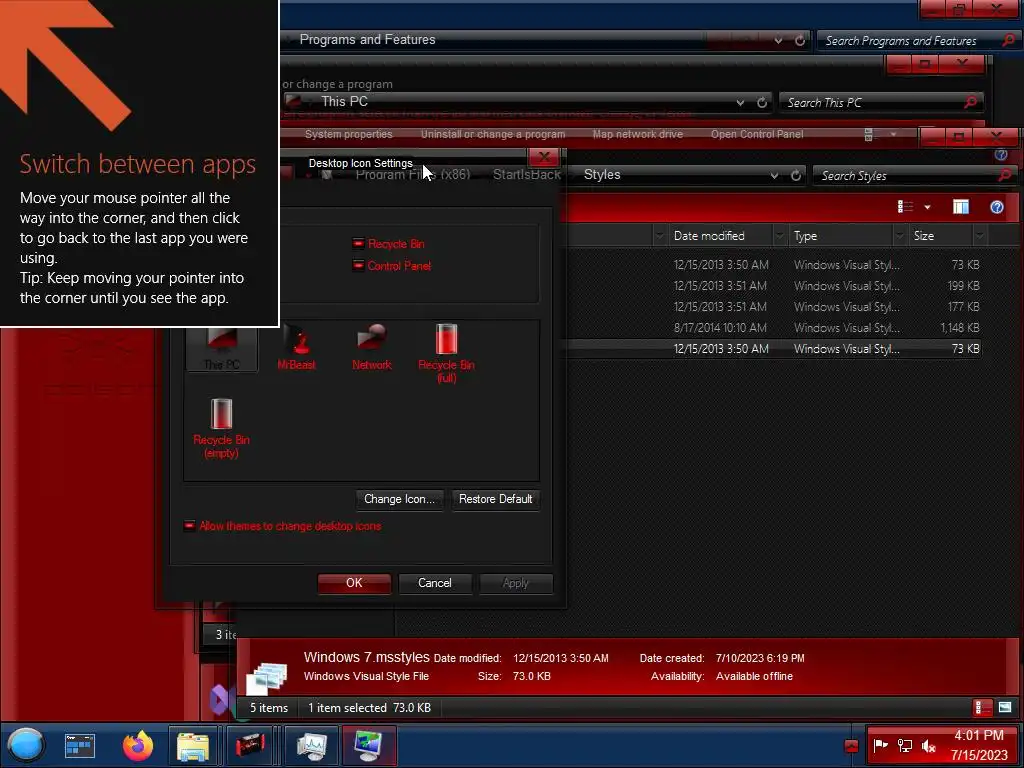The width and height of the screenshot is (1024, 768).
Task: Expand the This PC address bar dropdown
Action: click(740, 102)
